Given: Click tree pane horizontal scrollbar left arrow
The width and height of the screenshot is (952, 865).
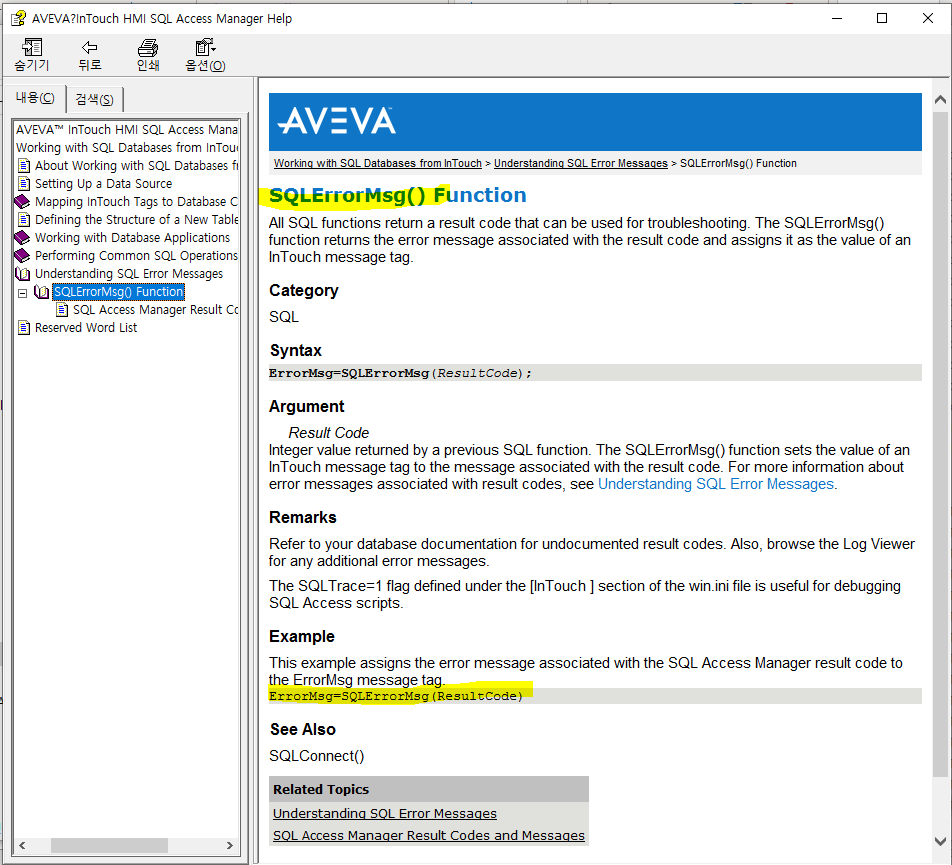Looking at the screenshot, I should [22, 845].
